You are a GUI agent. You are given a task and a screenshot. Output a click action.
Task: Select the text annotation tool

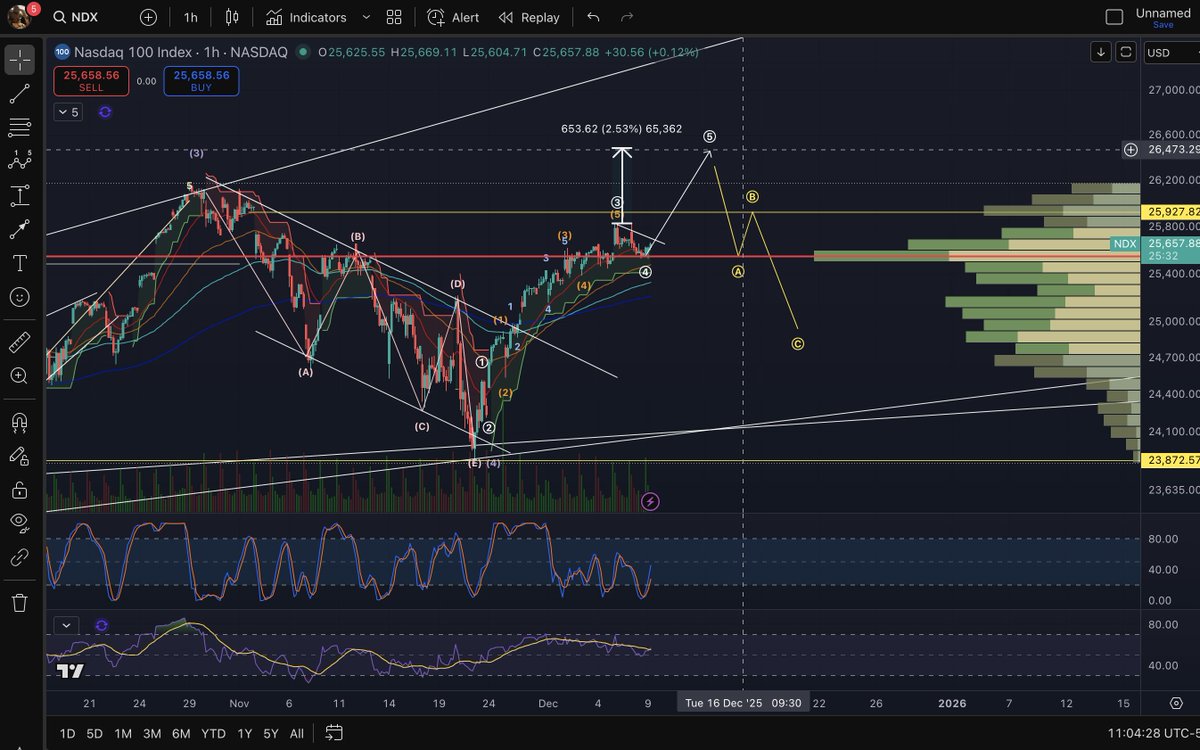point(19,263)
